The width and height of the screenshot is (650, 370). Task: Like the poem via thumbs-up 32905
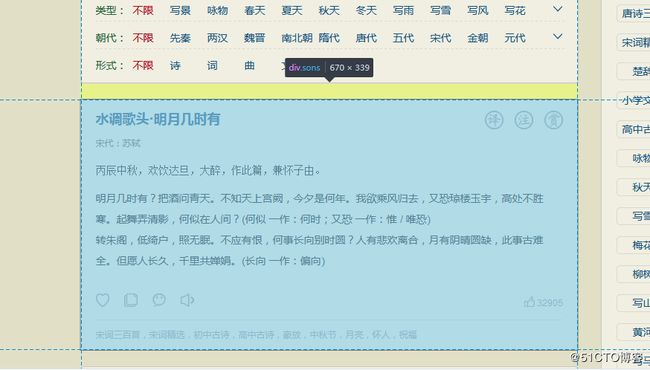click(543, 302)
